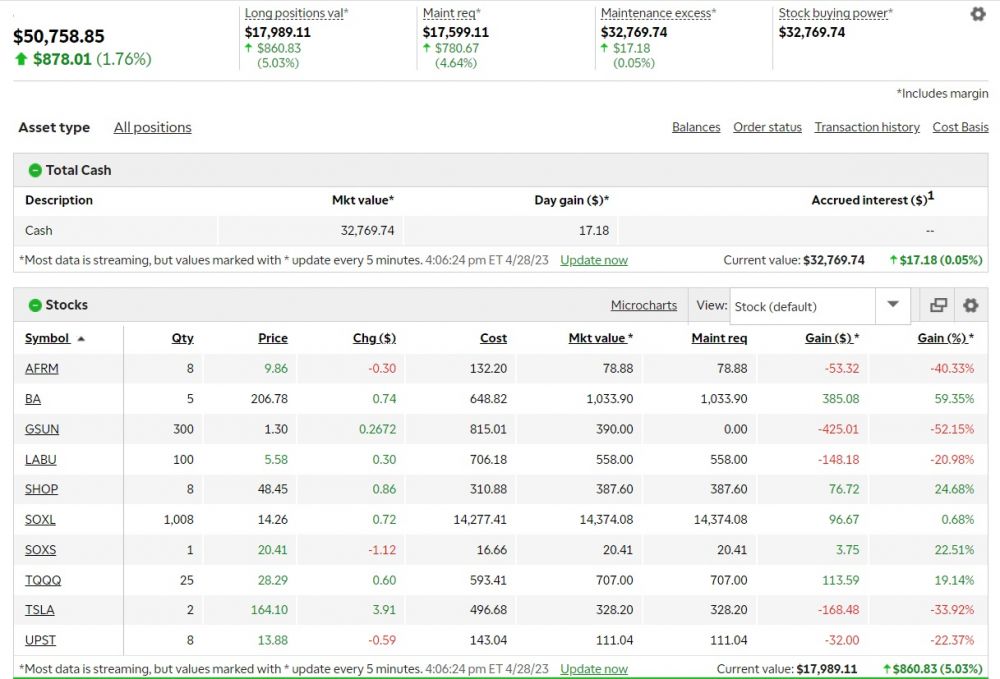Click Update now in Total Cash section
1000x679 pixels.
pyautogui.click(x=594, y=260)
